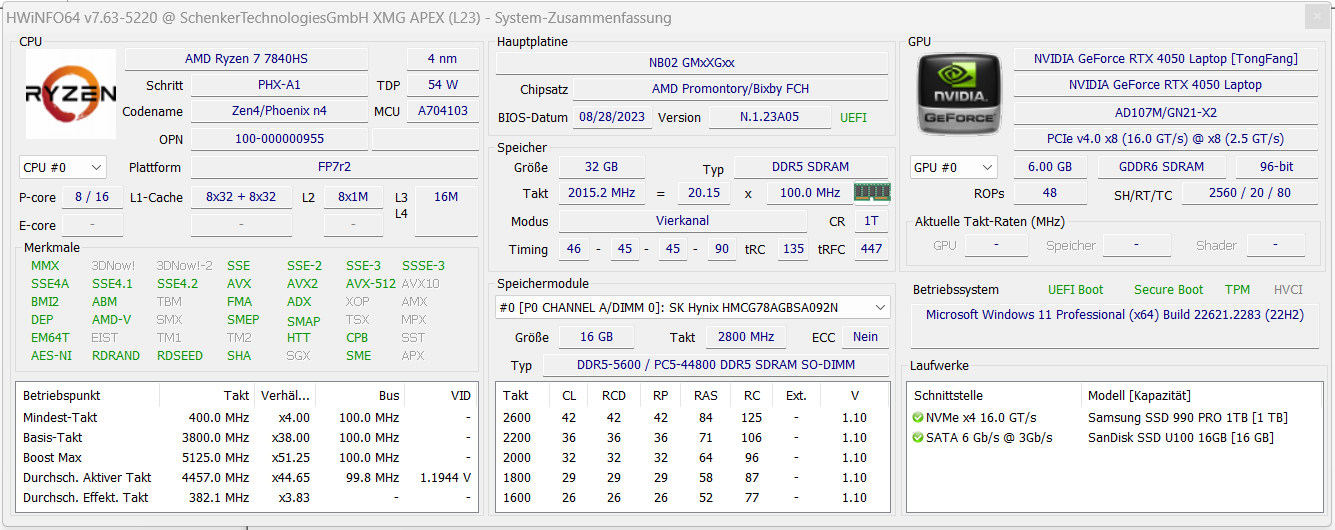The height and width of the screenshot is (530, 1335).
Task: Select the Zen4/Phoenix n4 codename value
Action: pos(279,111)
